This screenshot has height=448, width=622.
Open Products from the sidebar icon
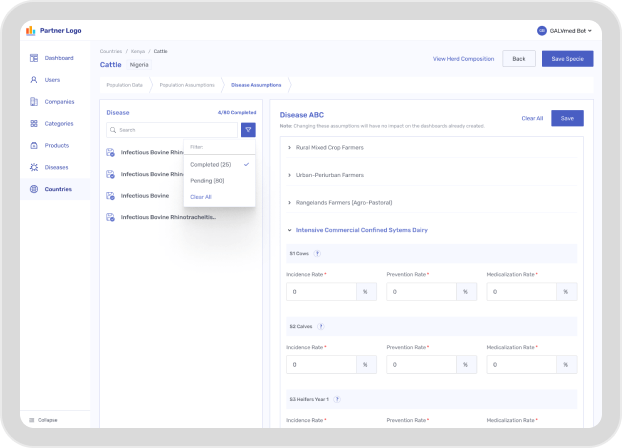[34, 145]
